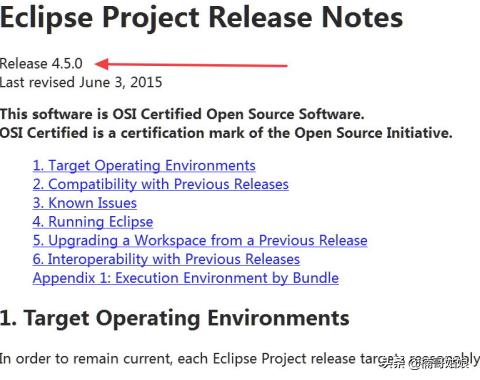Jump to Appendix 1 Execution Environment link

pos(186,278)
